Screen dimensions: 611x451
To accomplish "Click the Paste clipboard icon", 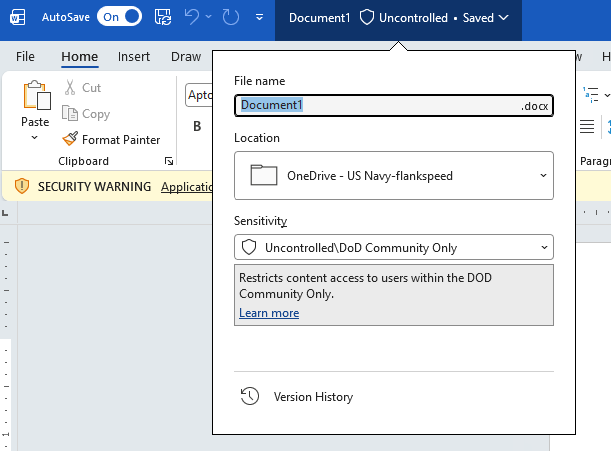I will coord(37,96).
